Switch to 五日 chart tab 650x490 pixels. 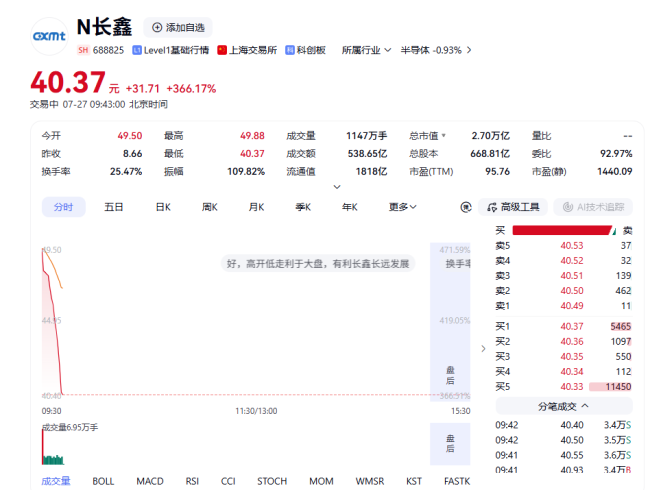pos(114,207)
